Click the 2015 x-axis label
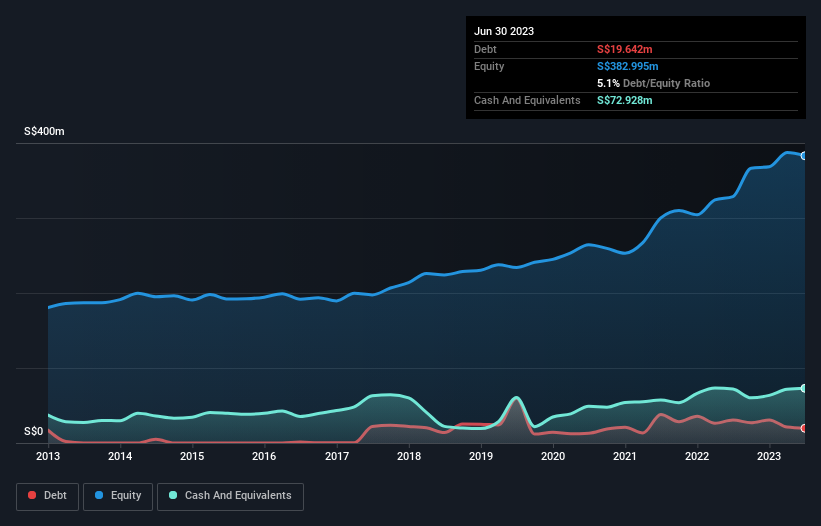Image resolution: width=821 pixels, height=526 pixels. [192, 456]
